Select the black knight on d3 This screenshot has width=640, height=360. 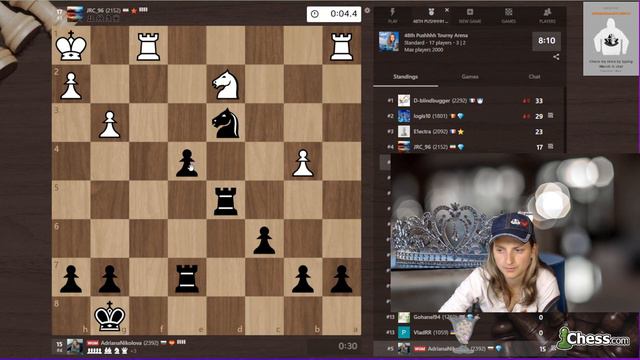point(226,122)
